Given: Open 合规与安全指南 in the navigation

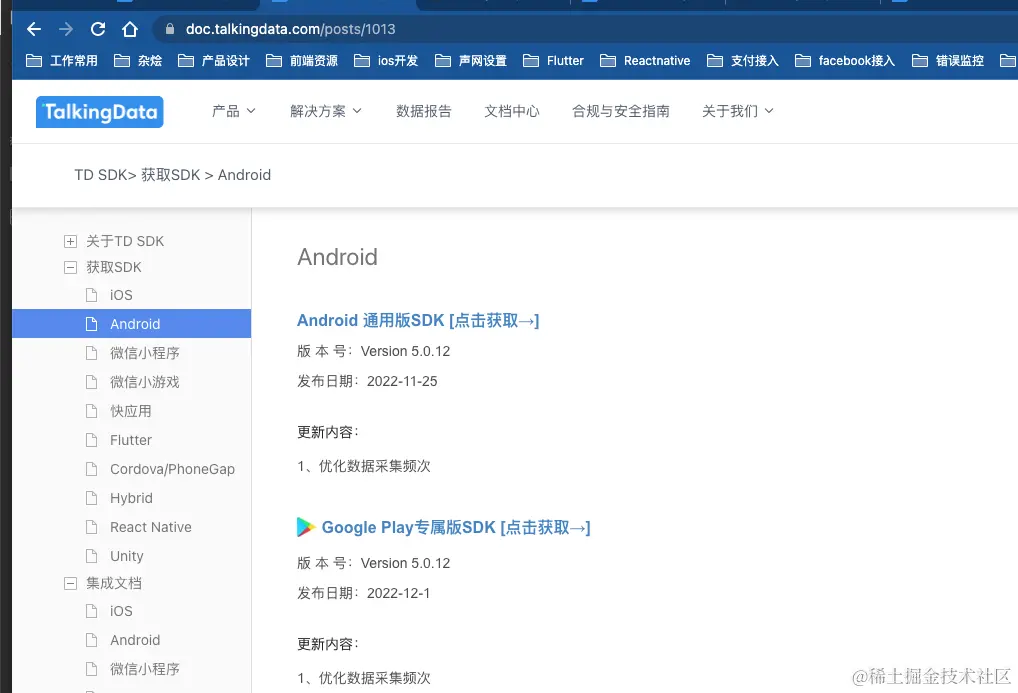Looking at the screenshot, I should [621, 111].
